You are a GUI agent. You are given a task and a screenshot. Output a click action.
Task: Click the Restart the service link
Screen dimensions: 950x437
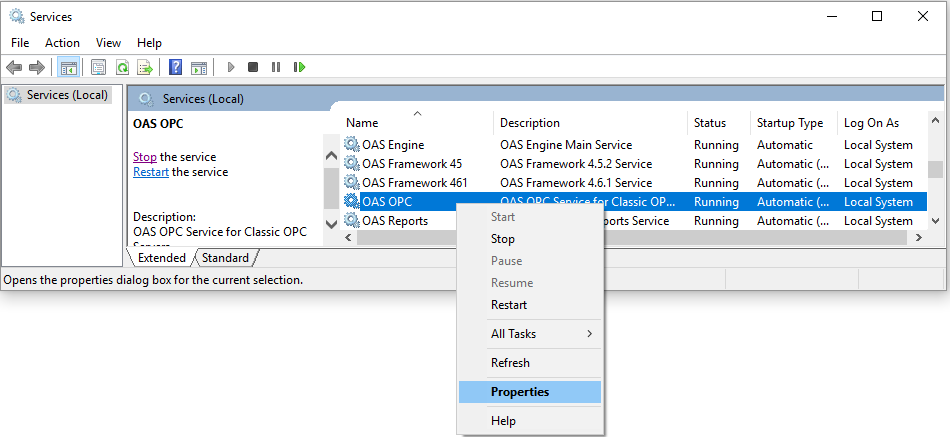click(151, 172)
